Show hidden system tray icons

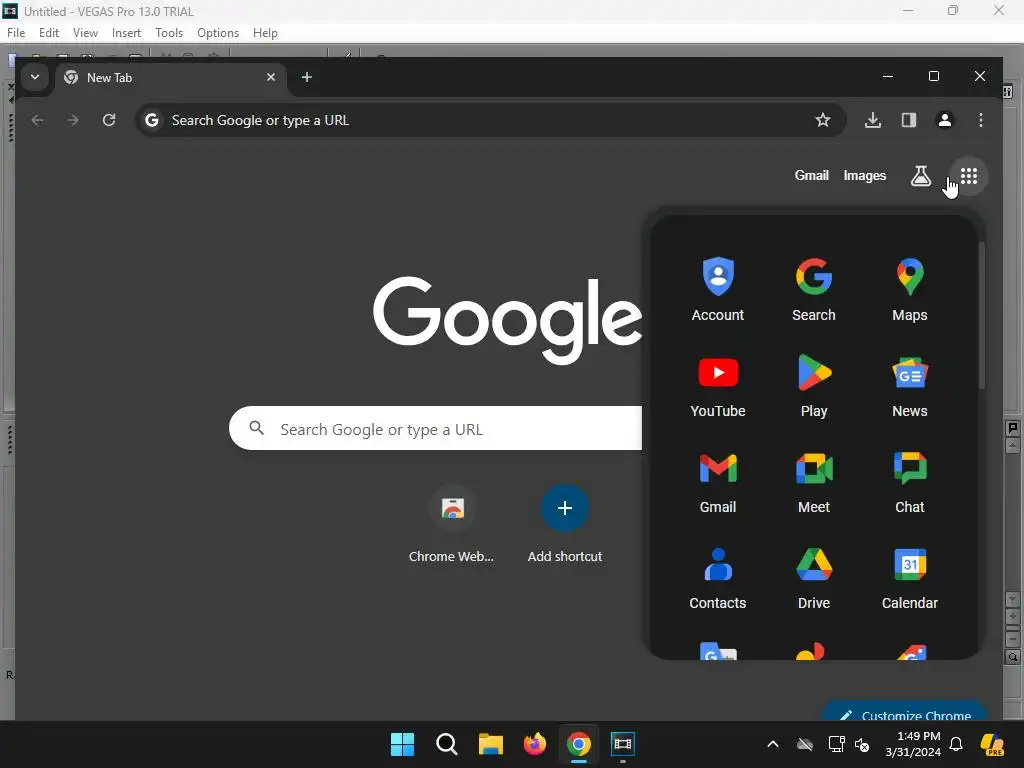pyautogui.click(x=773, y=744)
